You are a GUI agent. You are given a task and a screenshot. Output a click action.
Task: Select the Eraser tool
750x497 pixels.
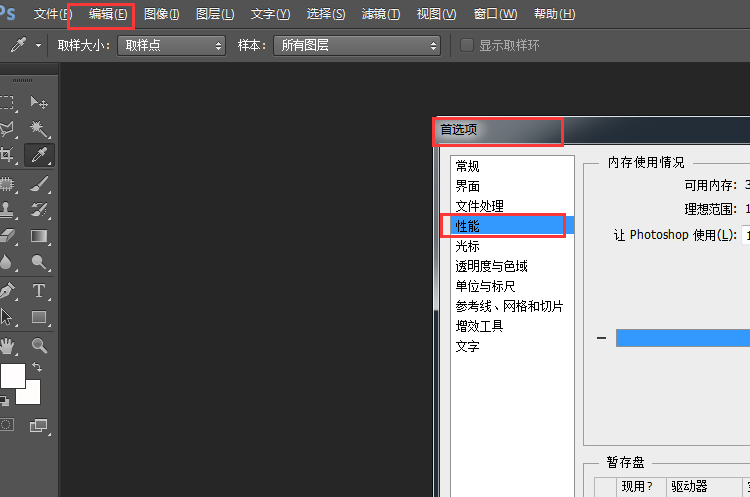click(x=7, y=236)
